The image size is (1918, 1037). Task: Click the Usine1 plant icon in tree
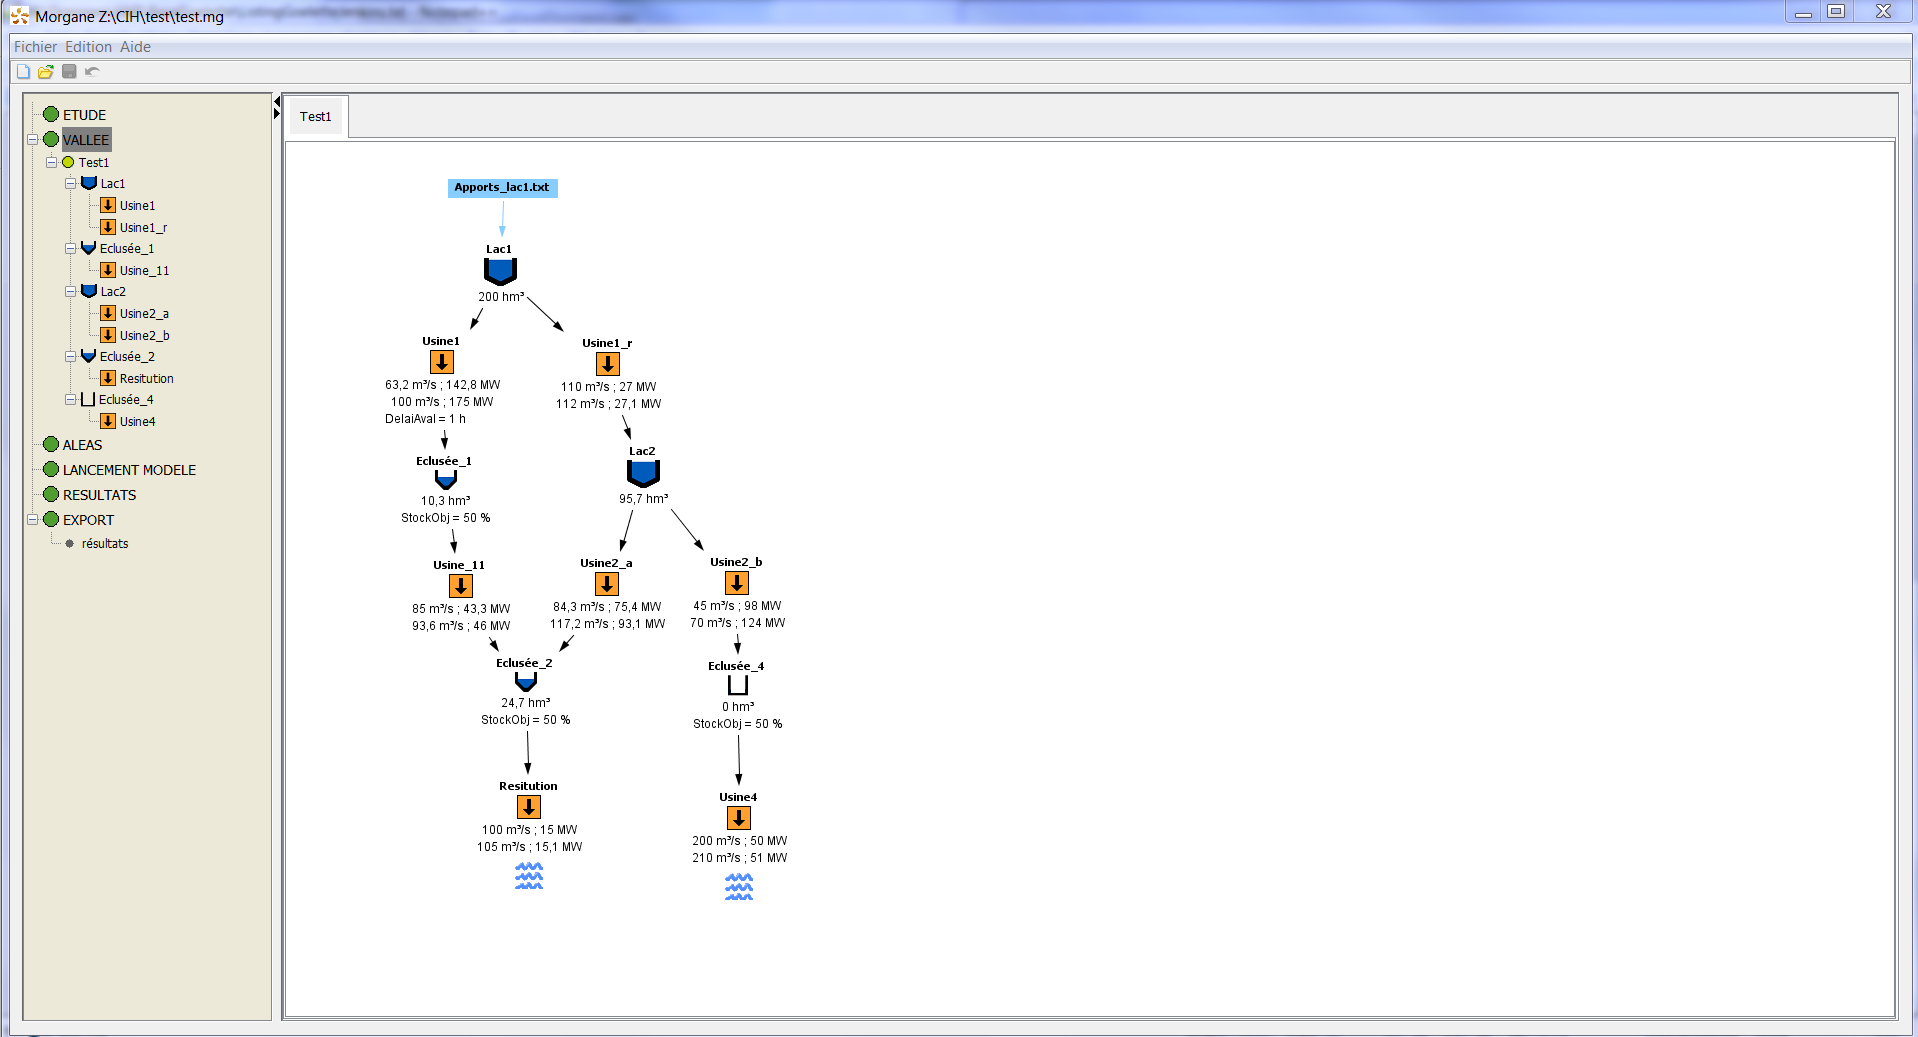click(108, 205)
